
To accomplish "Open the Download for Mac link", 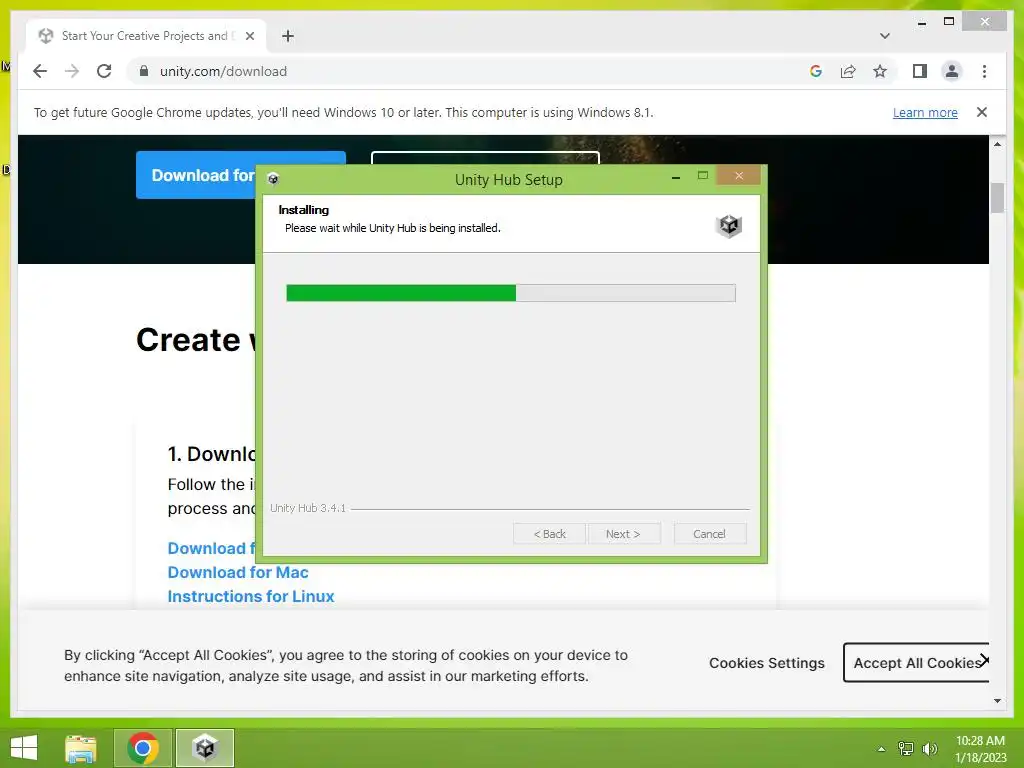I will (238, 572).
